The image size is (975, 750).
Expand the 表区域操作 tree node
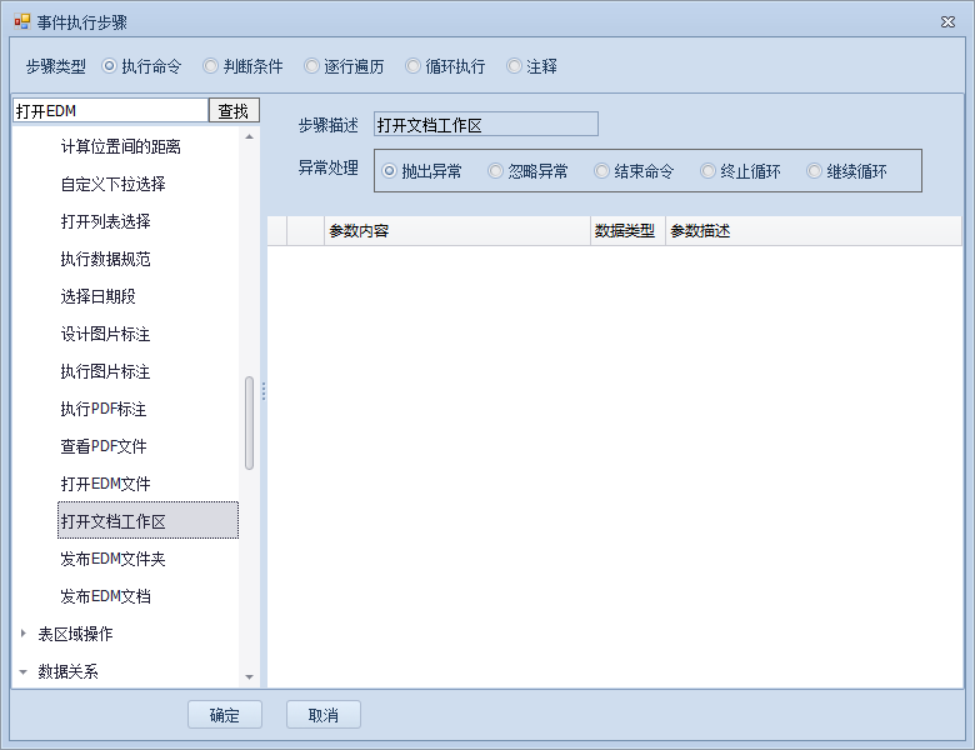pyautogui.click(x=24, y=634)
